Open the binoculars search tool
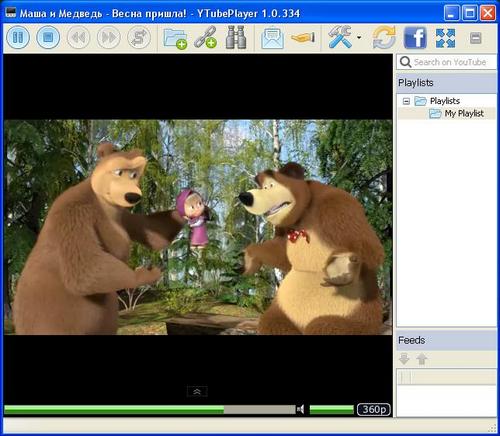The image size is (500, 436). pos(236,37)
